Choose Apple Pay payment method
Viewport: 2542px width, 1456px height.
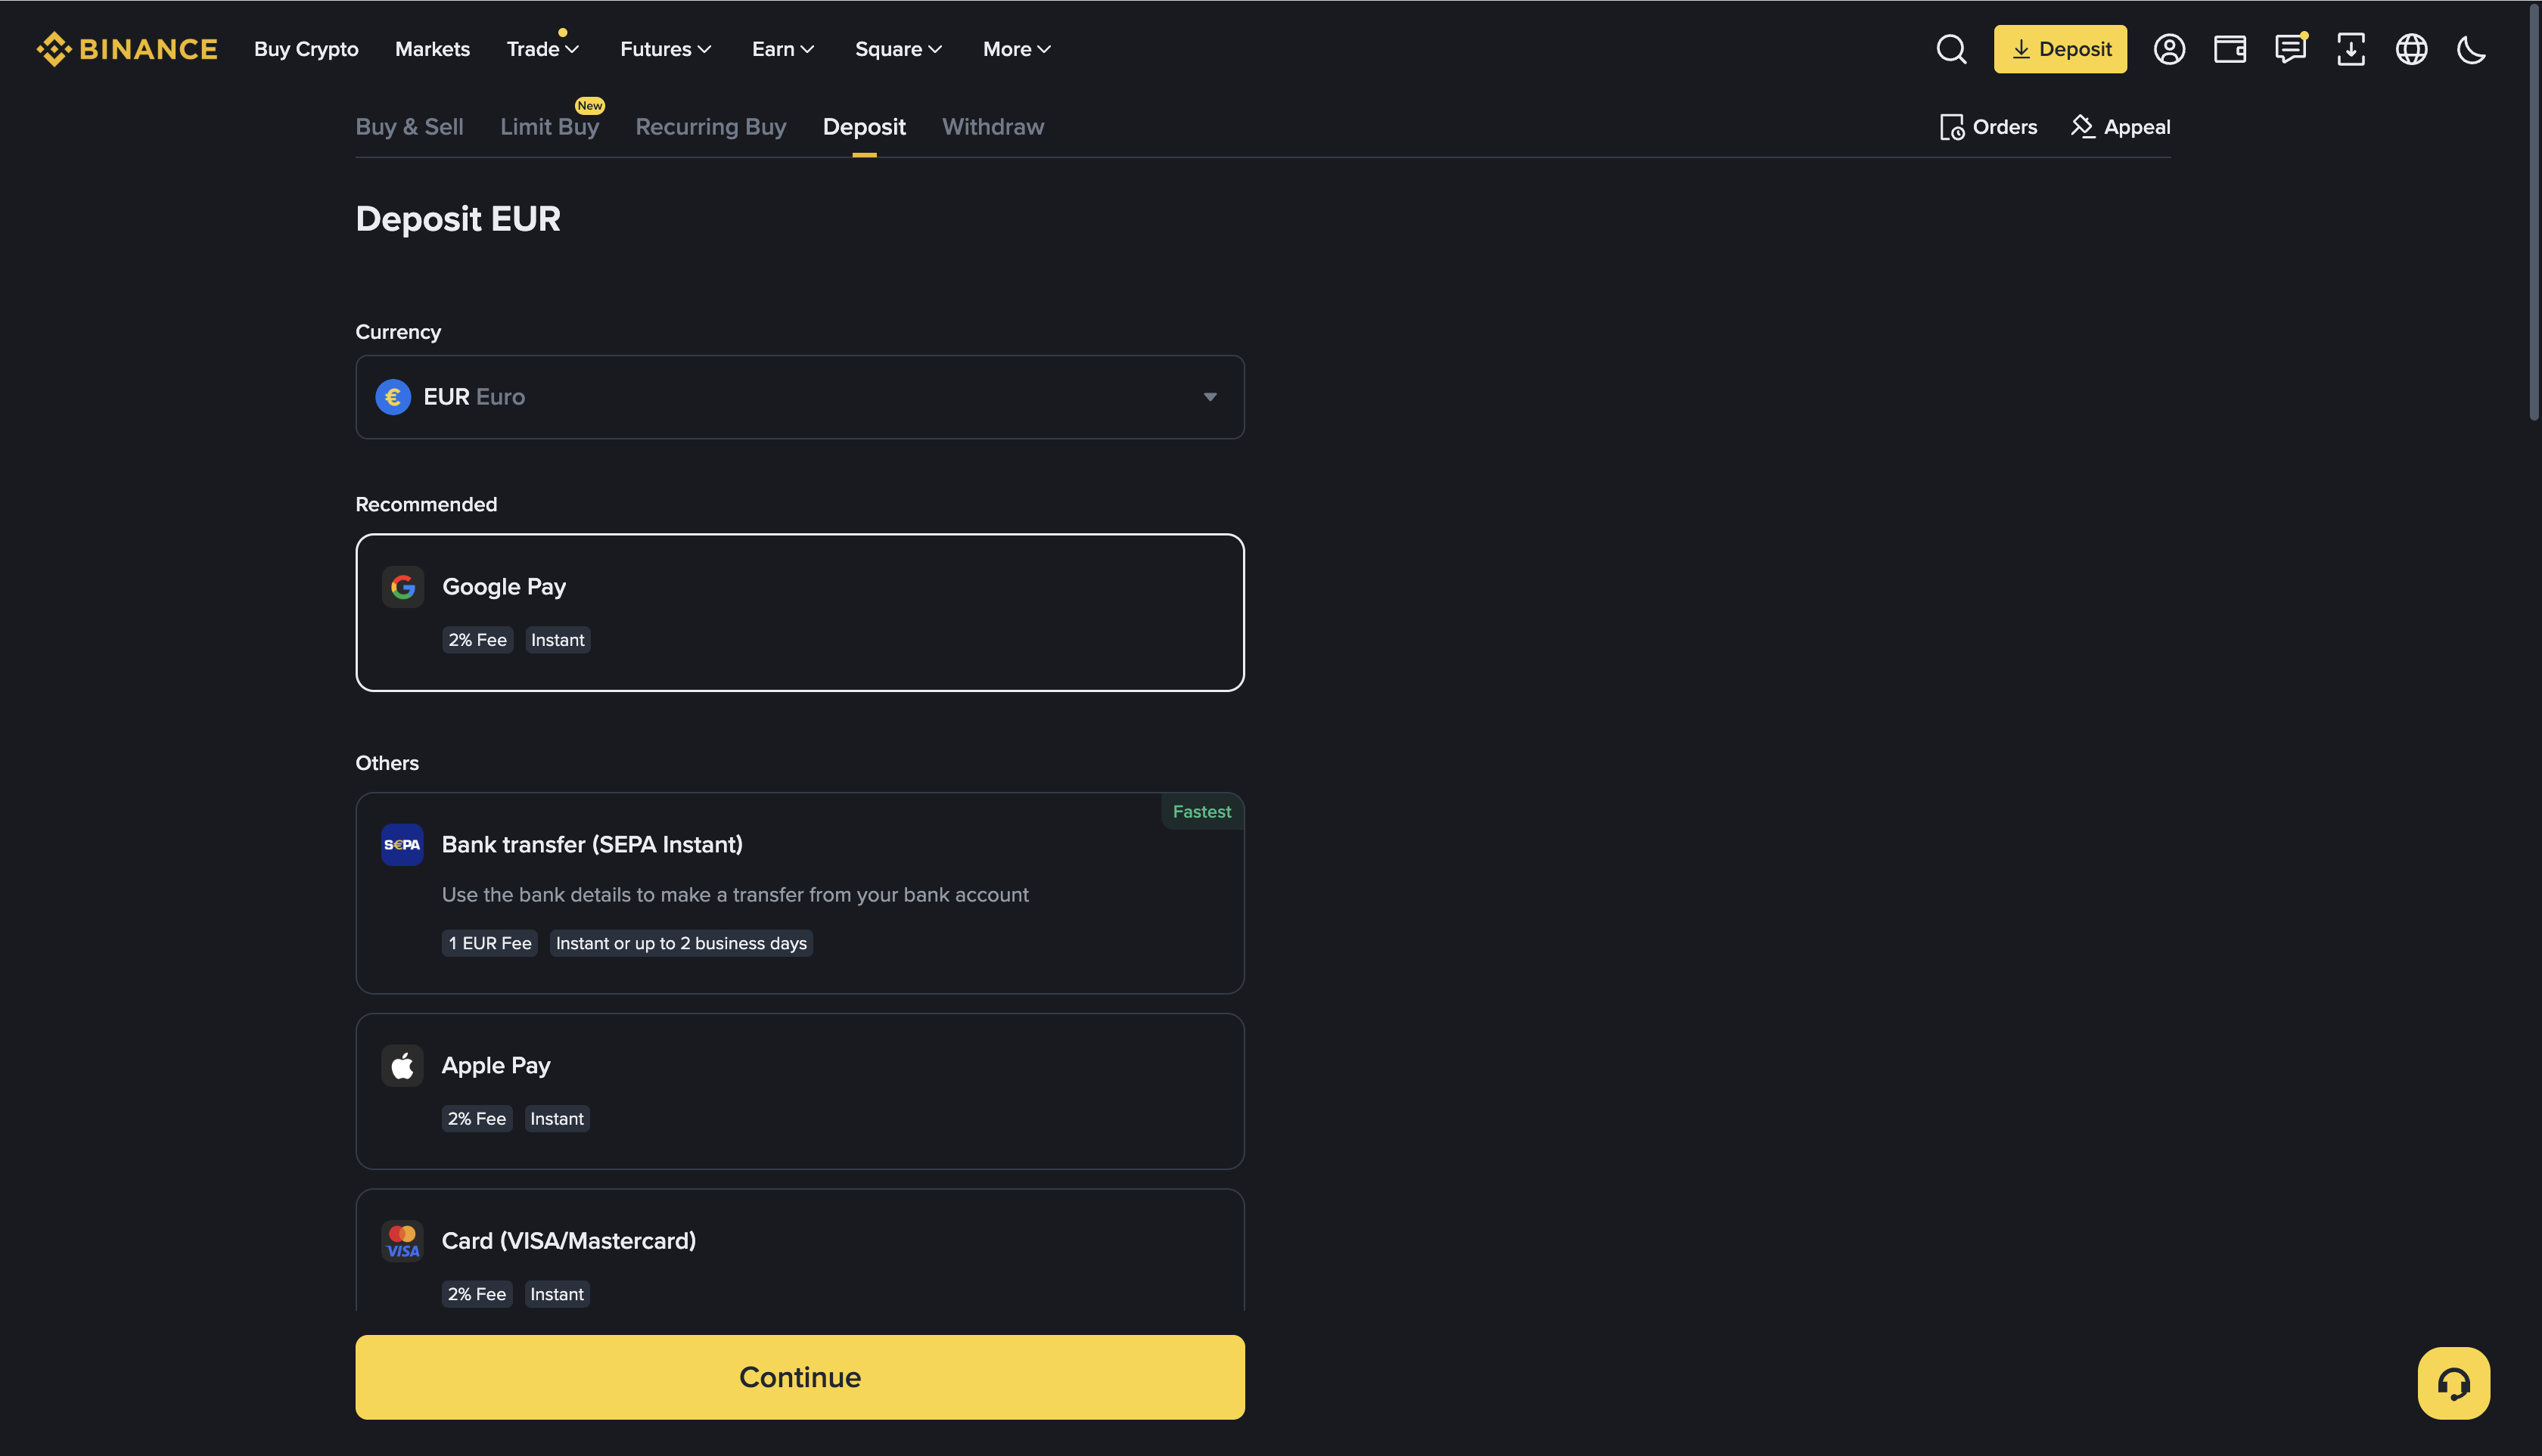(x=799, y=1090)
